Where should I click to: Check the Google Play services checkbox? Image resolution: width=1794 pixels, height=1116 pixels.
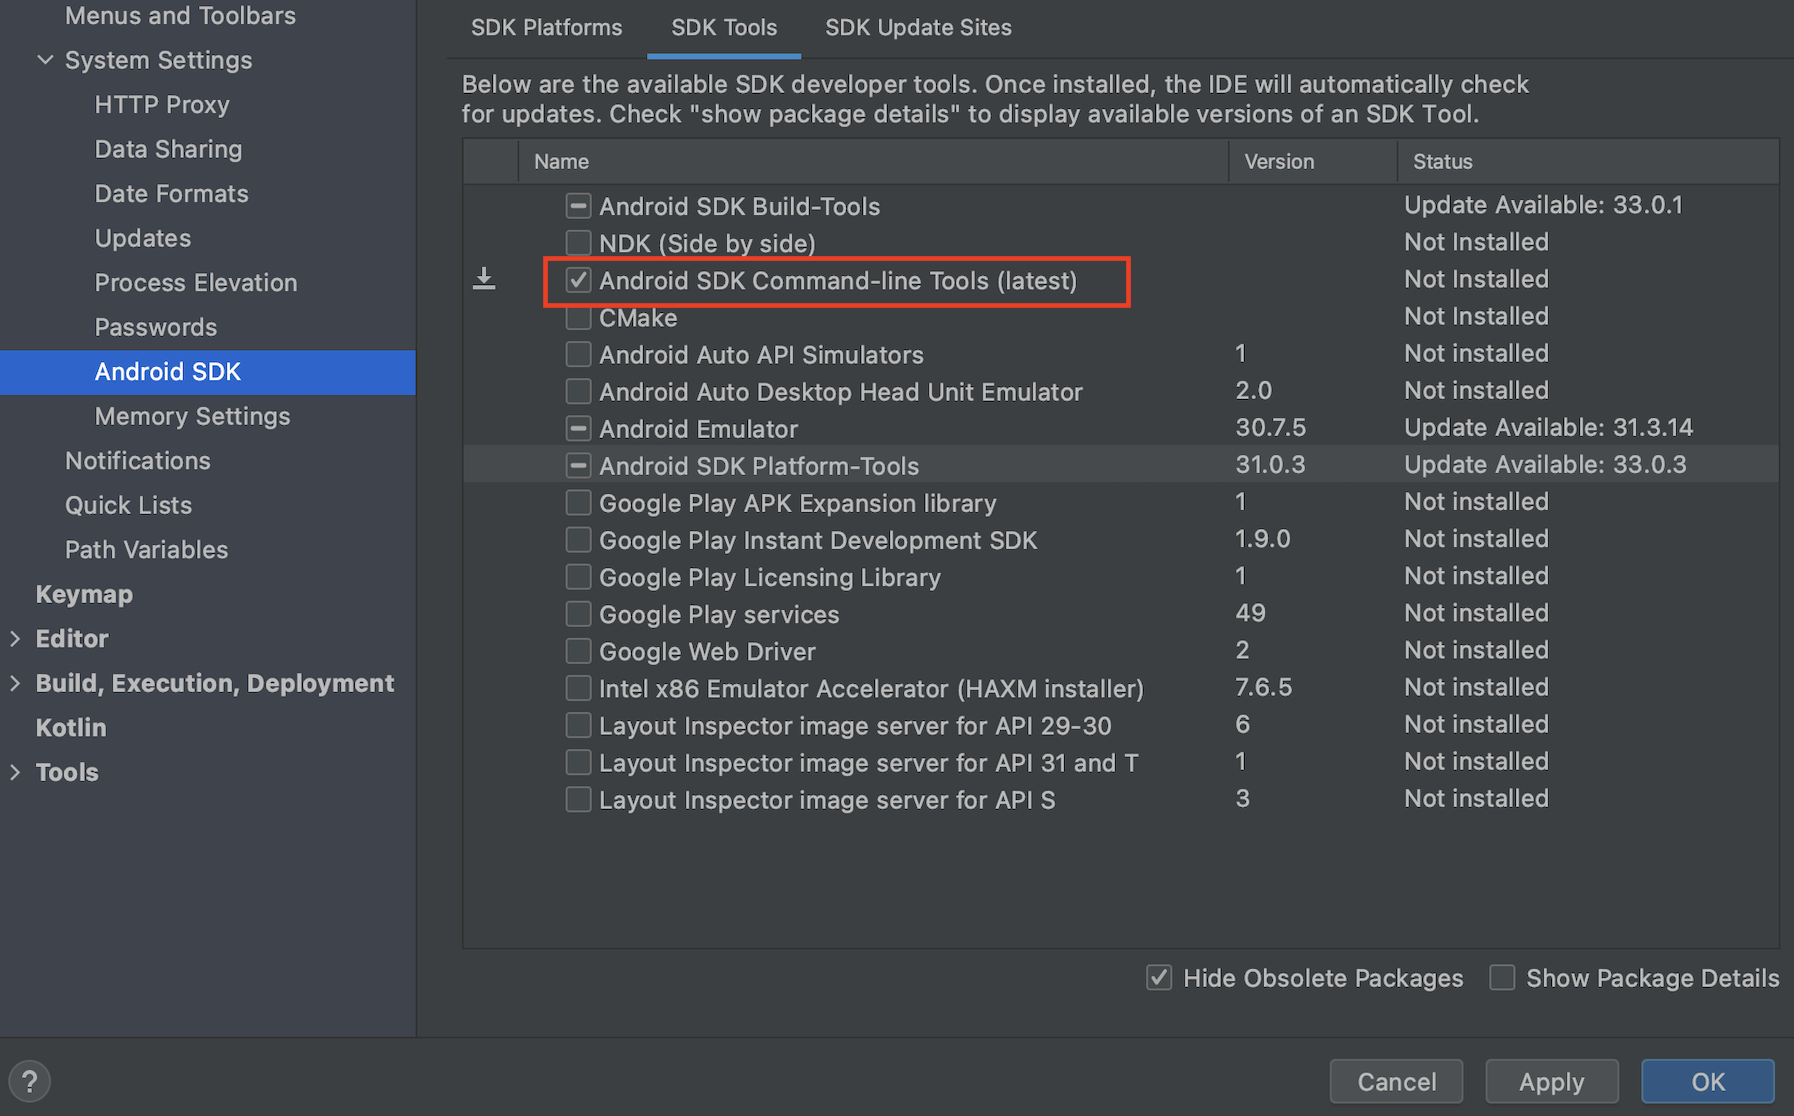[x=578, y=614]
